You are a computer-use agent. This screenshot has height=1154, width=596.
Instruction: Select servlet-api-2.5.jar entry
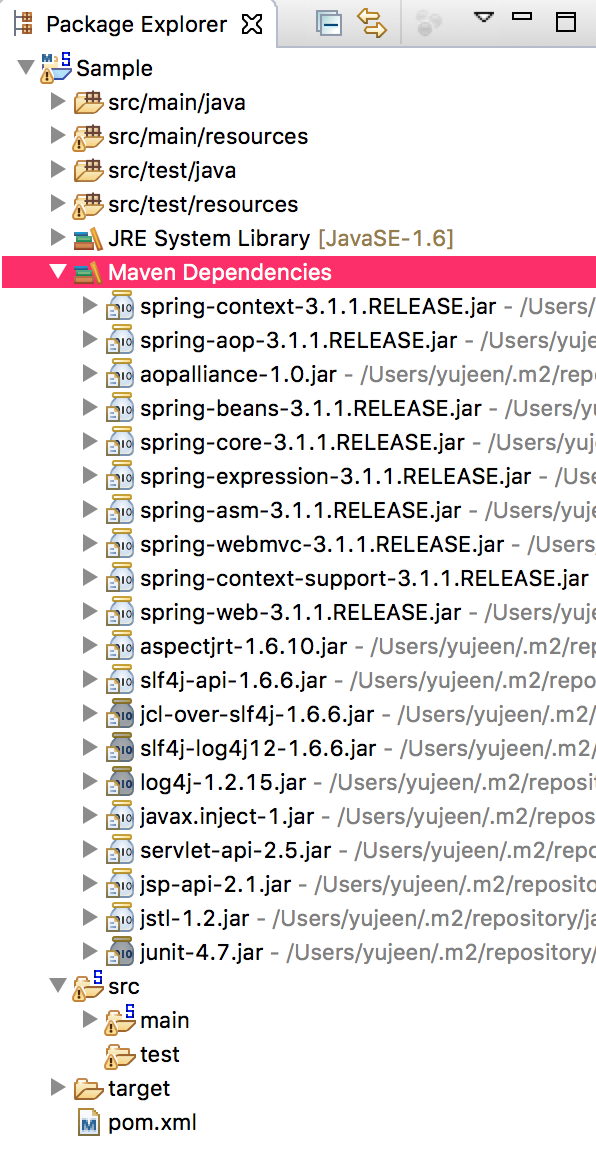coord(235,850)
